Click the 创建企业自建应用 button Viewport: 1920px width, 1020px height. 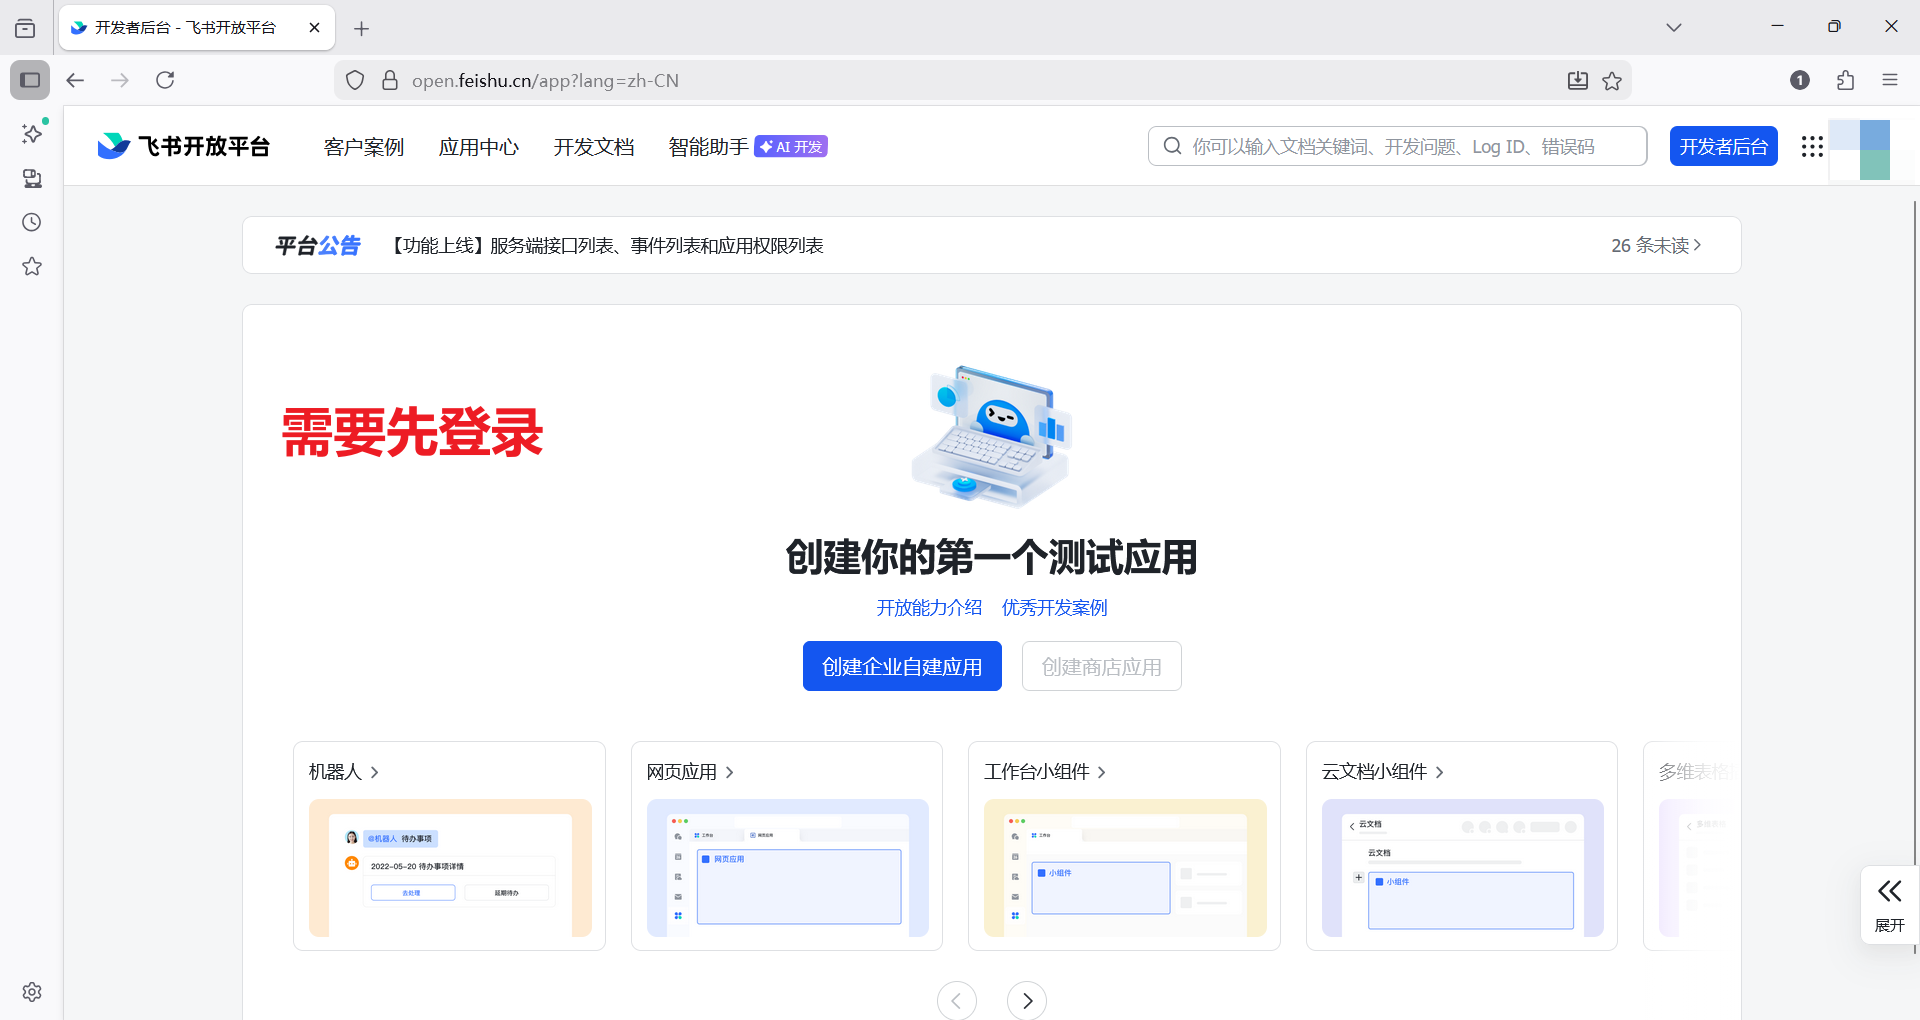point(901,666)
